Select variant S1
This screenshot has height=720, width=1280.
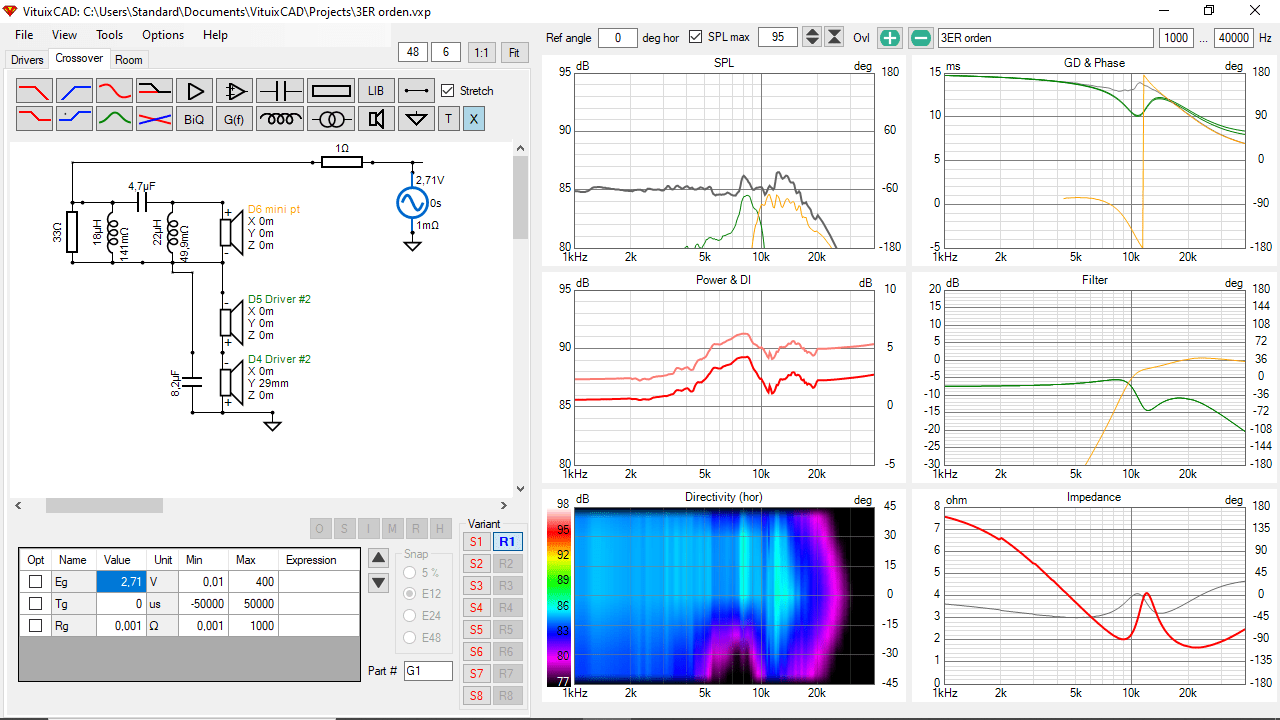point(476,542)
